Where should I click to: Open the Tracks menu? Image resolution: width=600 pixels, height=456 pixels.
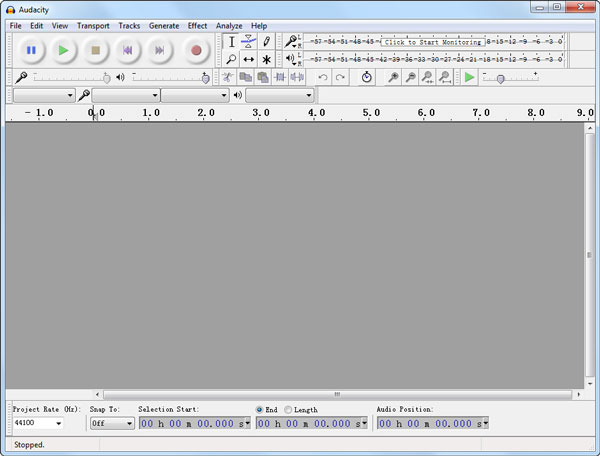pos(129,26)
